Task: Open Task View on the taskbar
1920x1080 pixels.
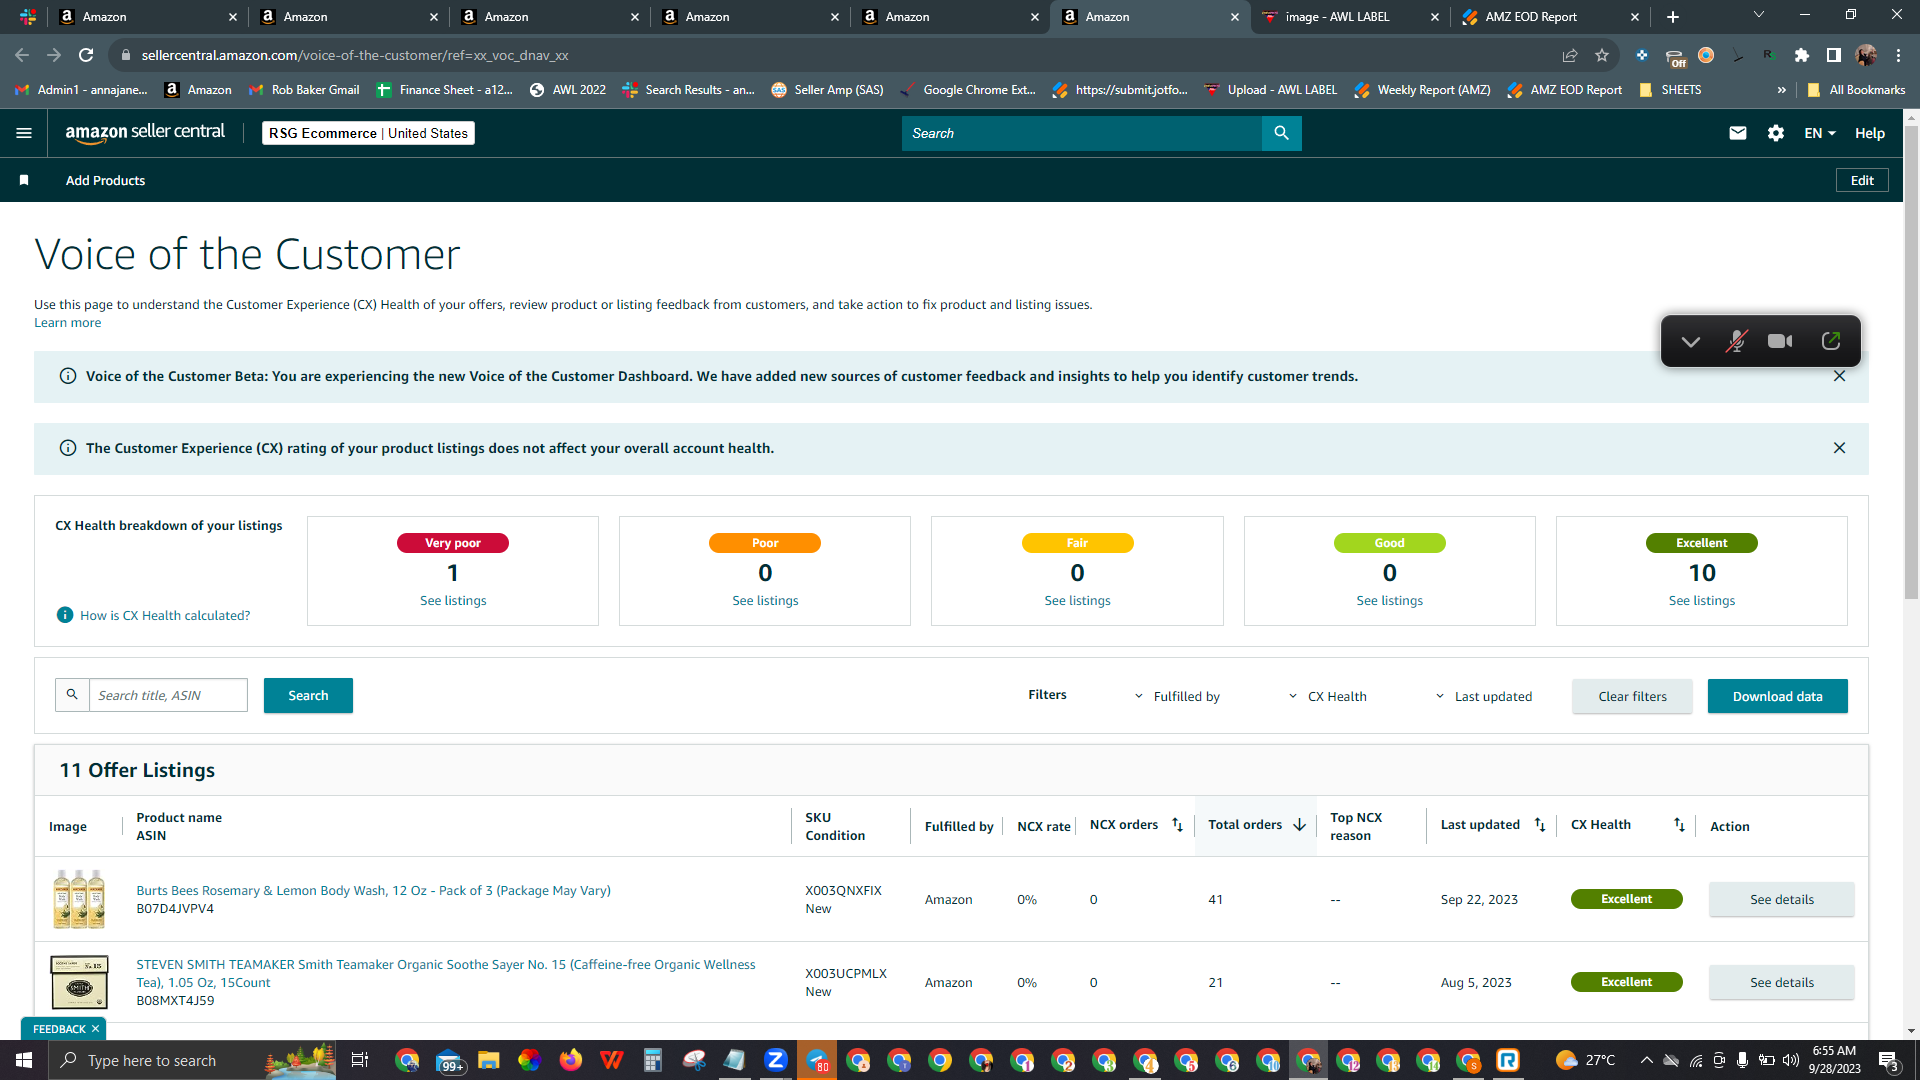Action: tap(360, 1060)
